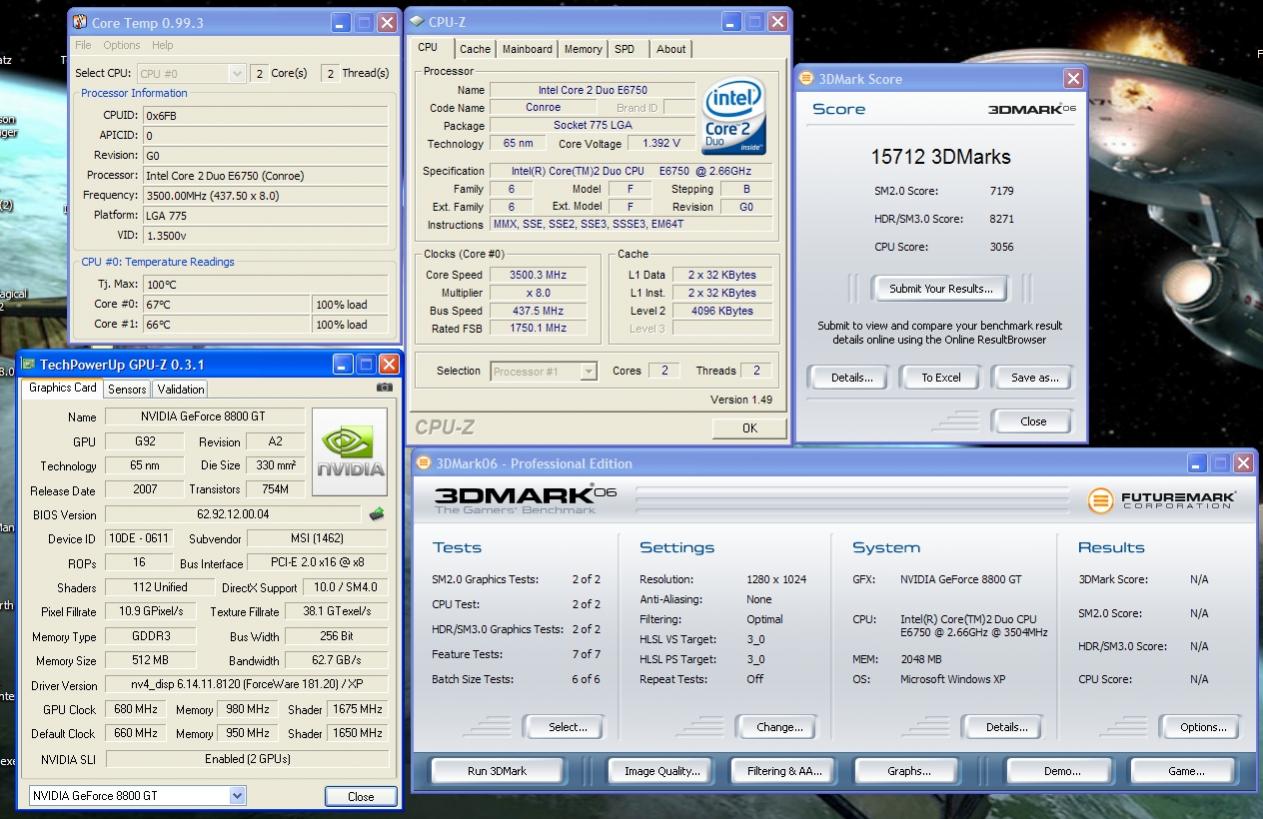Click the Bandwidth 62.7 GB/s field

[x=336, y=661]
